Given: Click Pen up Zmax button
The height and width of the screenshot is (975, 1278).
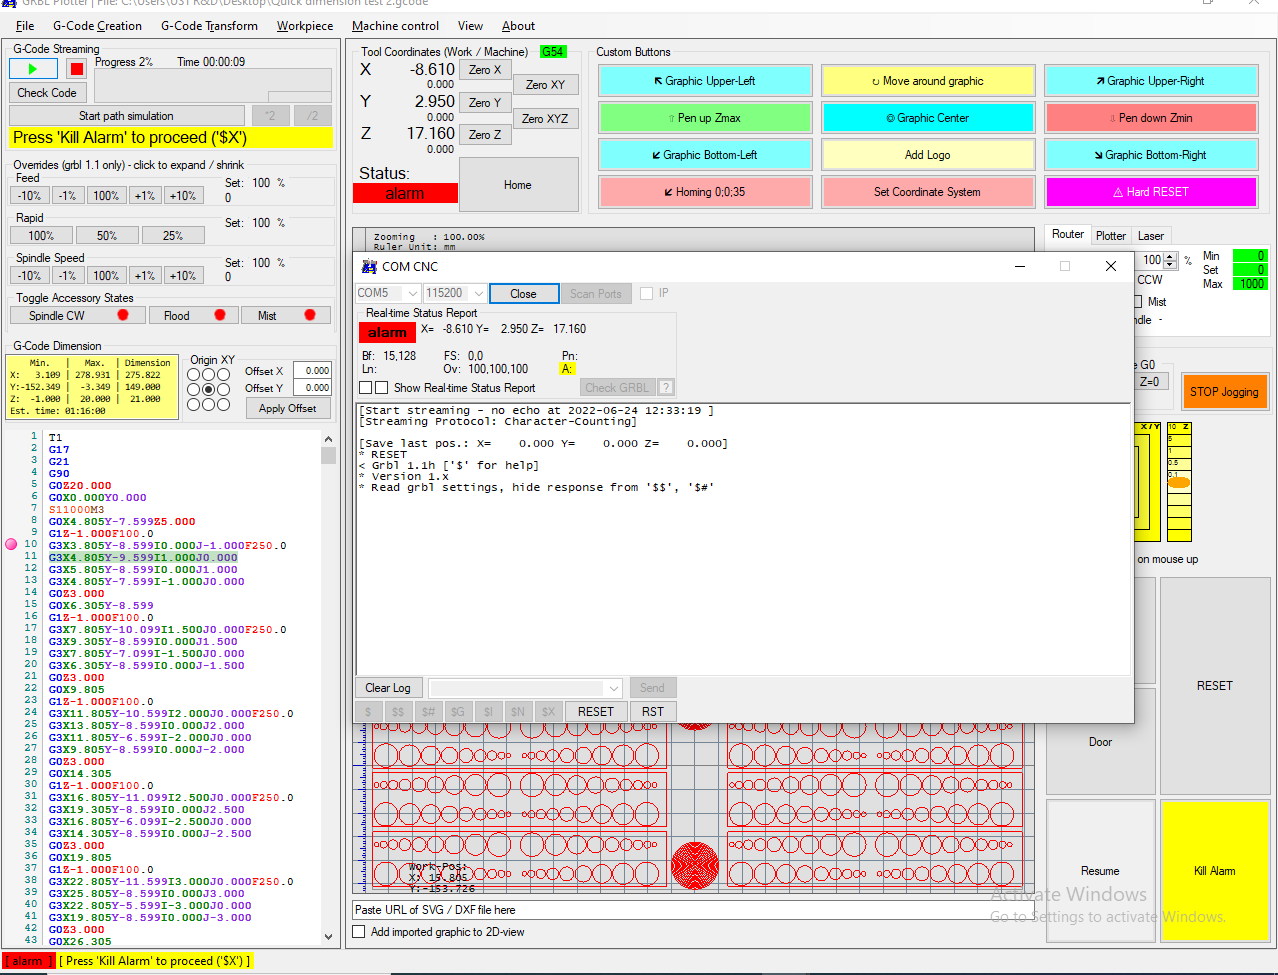Looking at the screenshot, I should pyautogui.click(x=705, y=118).
